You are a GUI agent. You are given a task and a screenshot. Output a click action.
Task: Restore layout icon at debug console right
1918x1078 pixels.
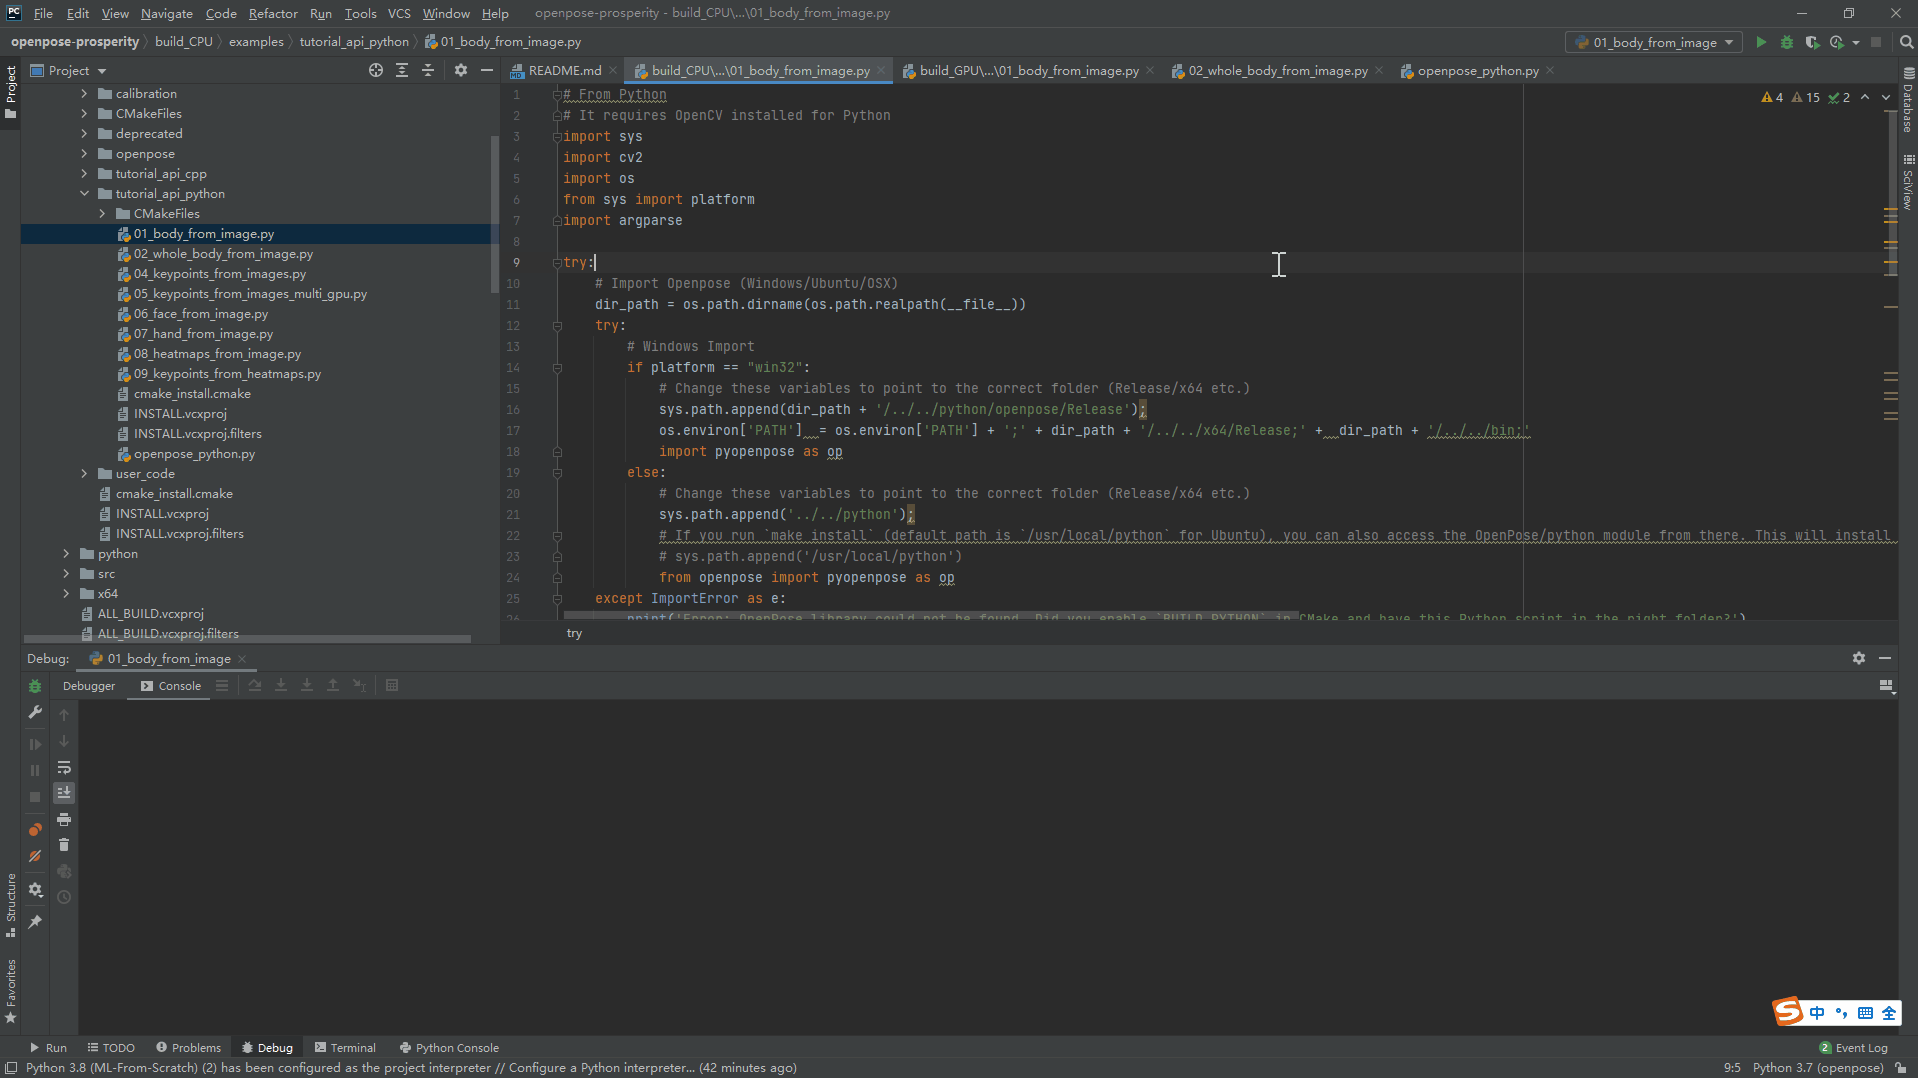1886,686
